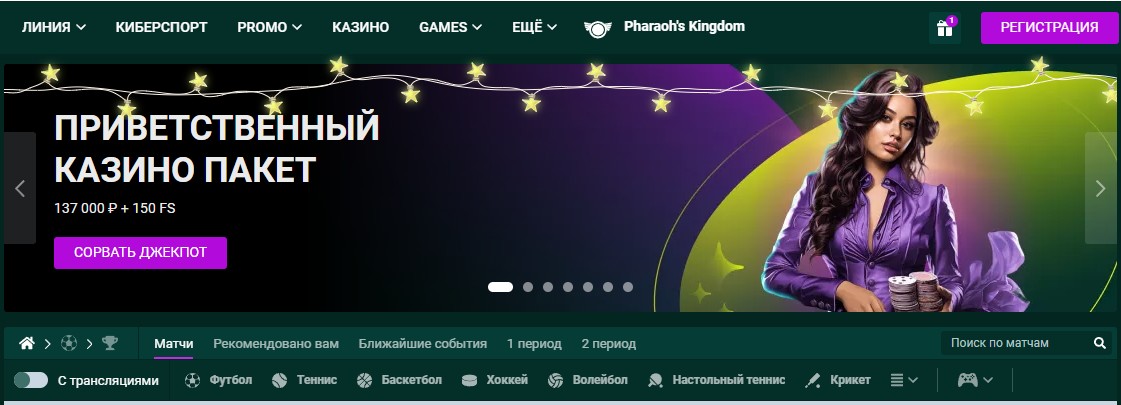1121x405 pixels.
Task: Open the КАЗИНО menu item
Action: click(x=360, y=27)
